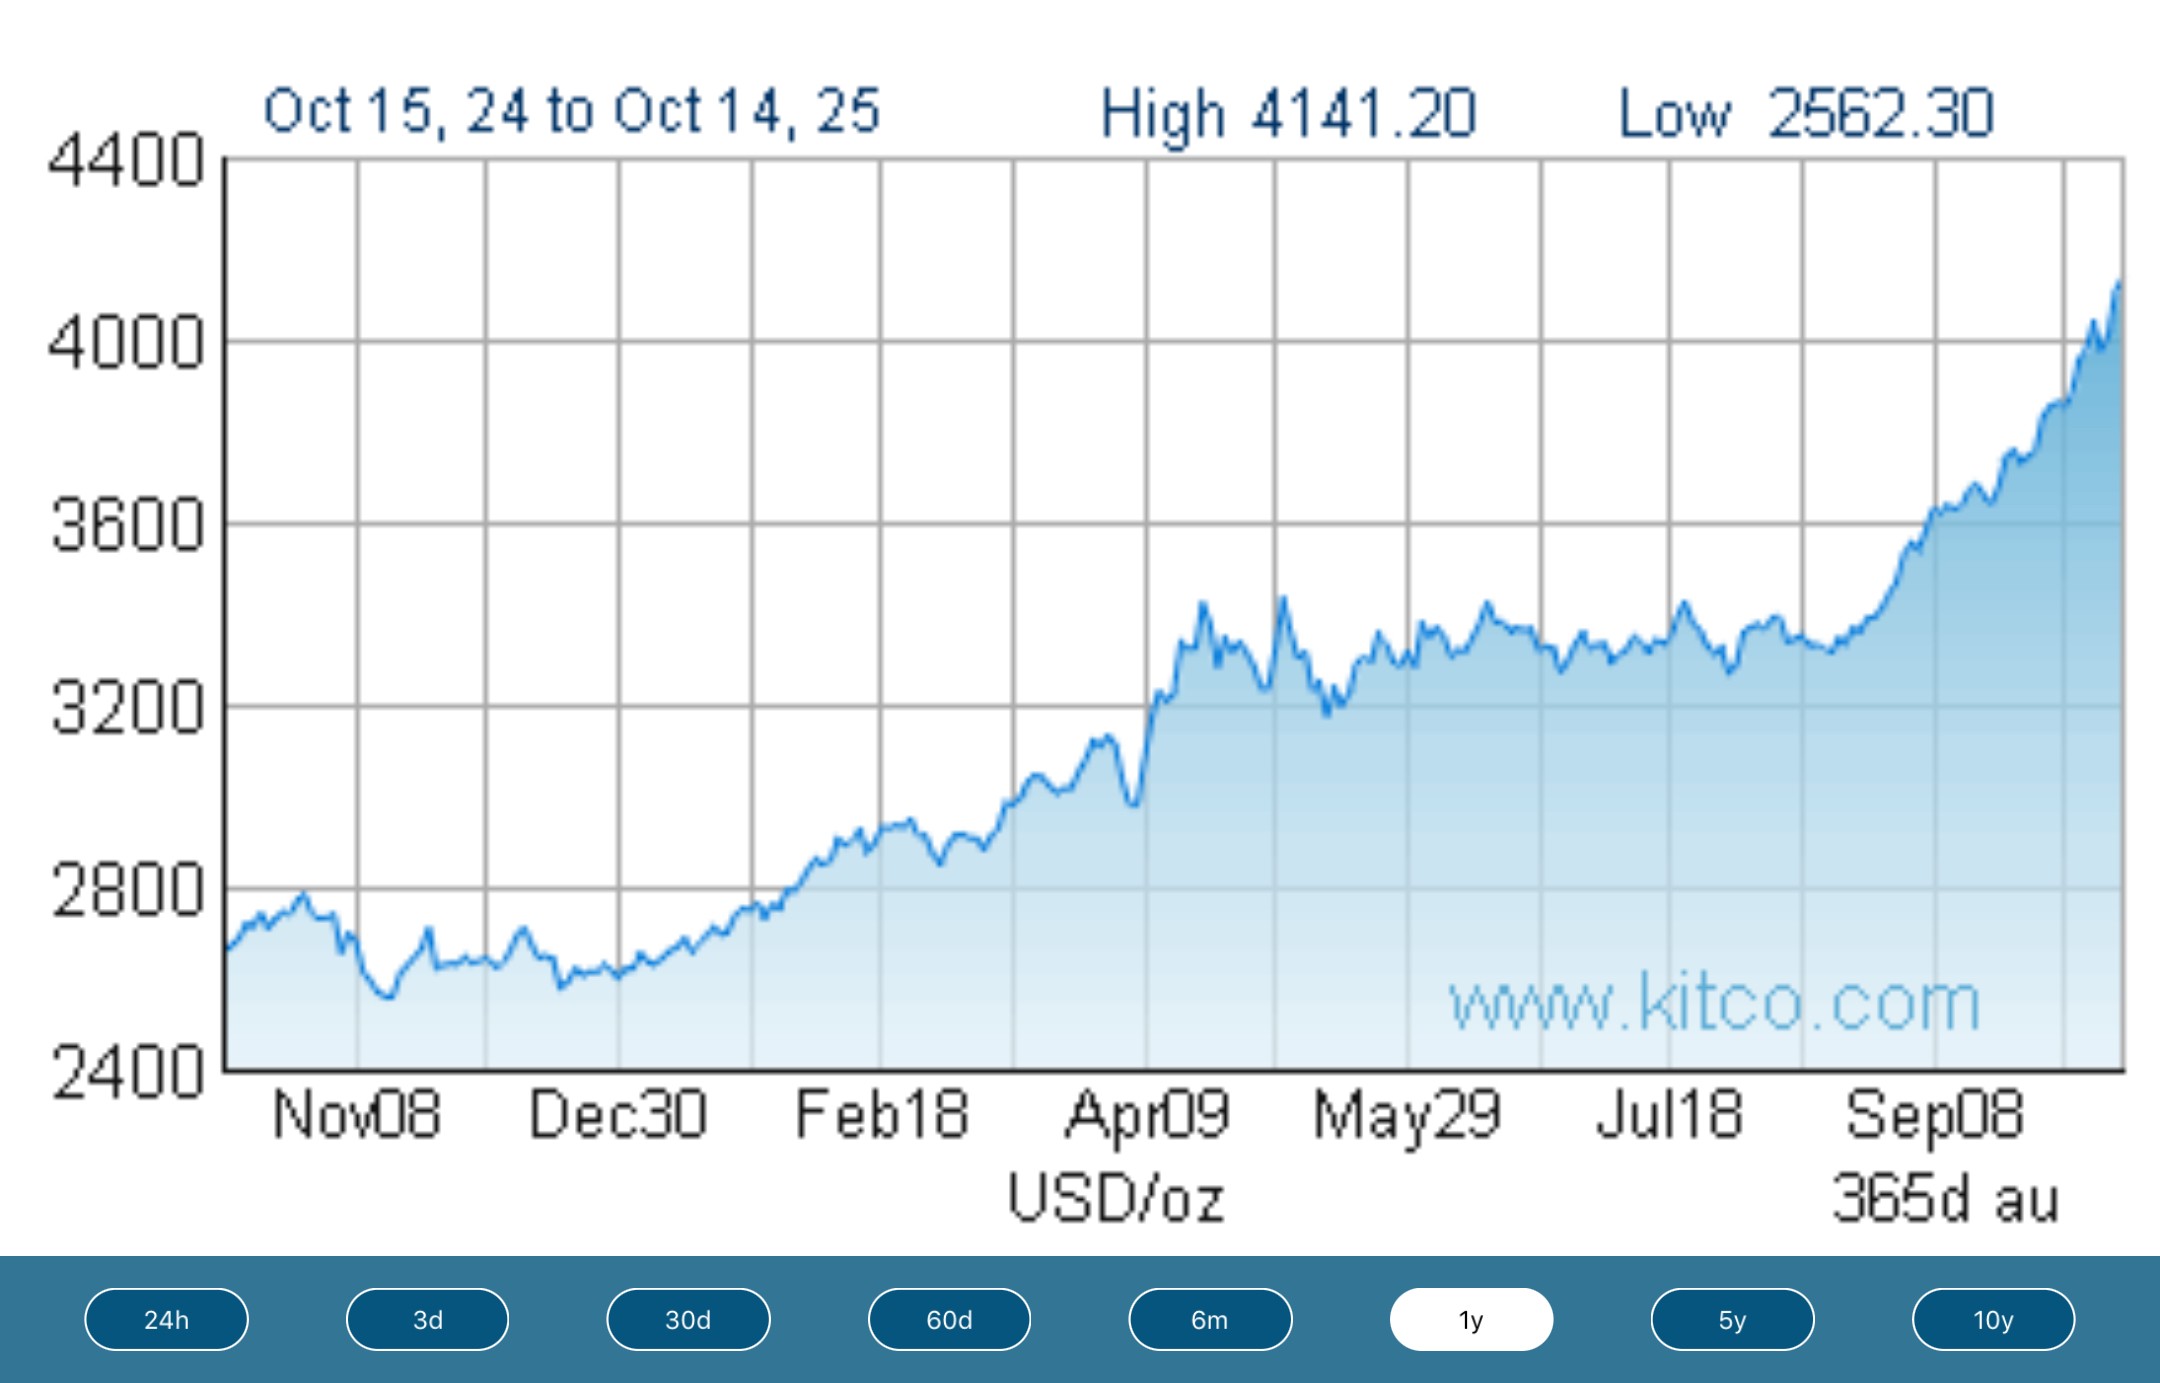Image resolution: width=2160 pixels, height=1383 pixels.
Task: Select the 24h time range
Action: pyautogui.click(x=166, y=1319)
